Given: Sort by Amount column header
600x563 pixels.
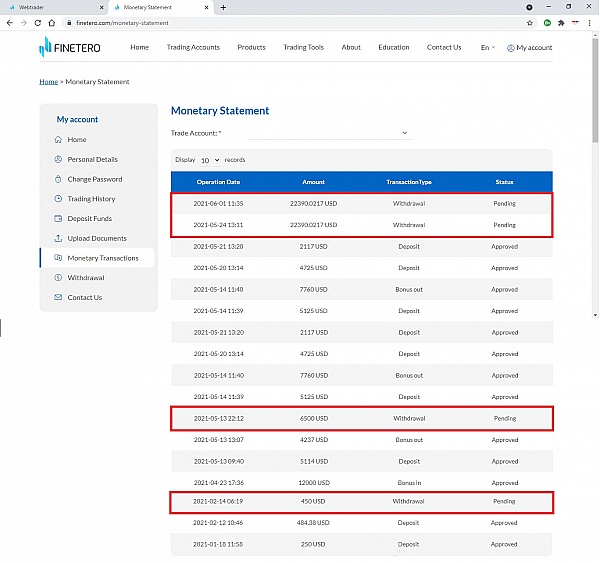Looking at the screenshot, I should click(313, 182).
